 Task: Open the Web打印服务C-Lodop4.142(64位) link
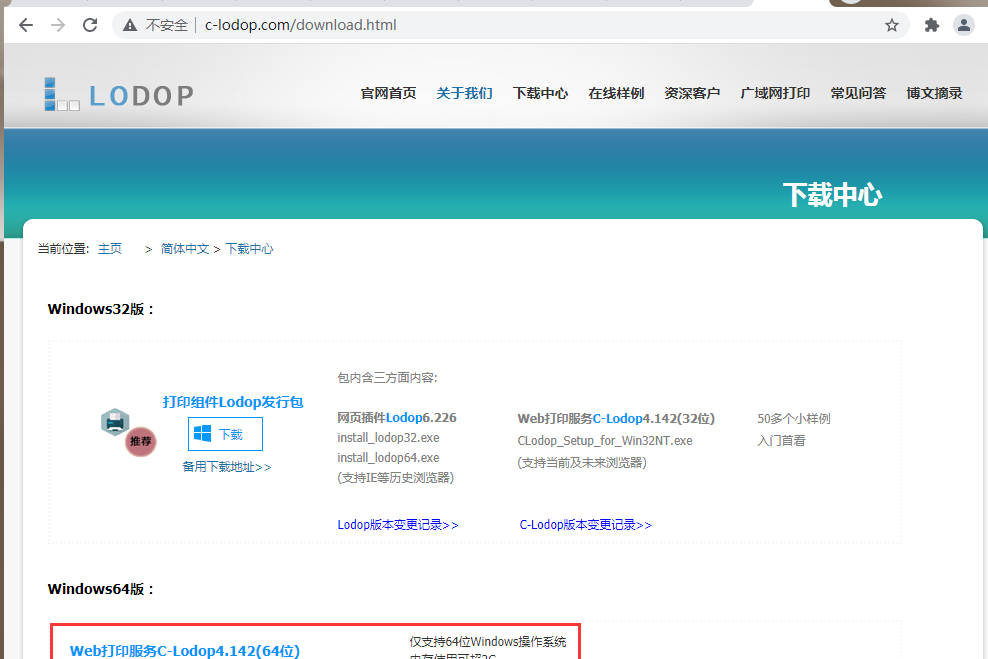click(185, 651)
